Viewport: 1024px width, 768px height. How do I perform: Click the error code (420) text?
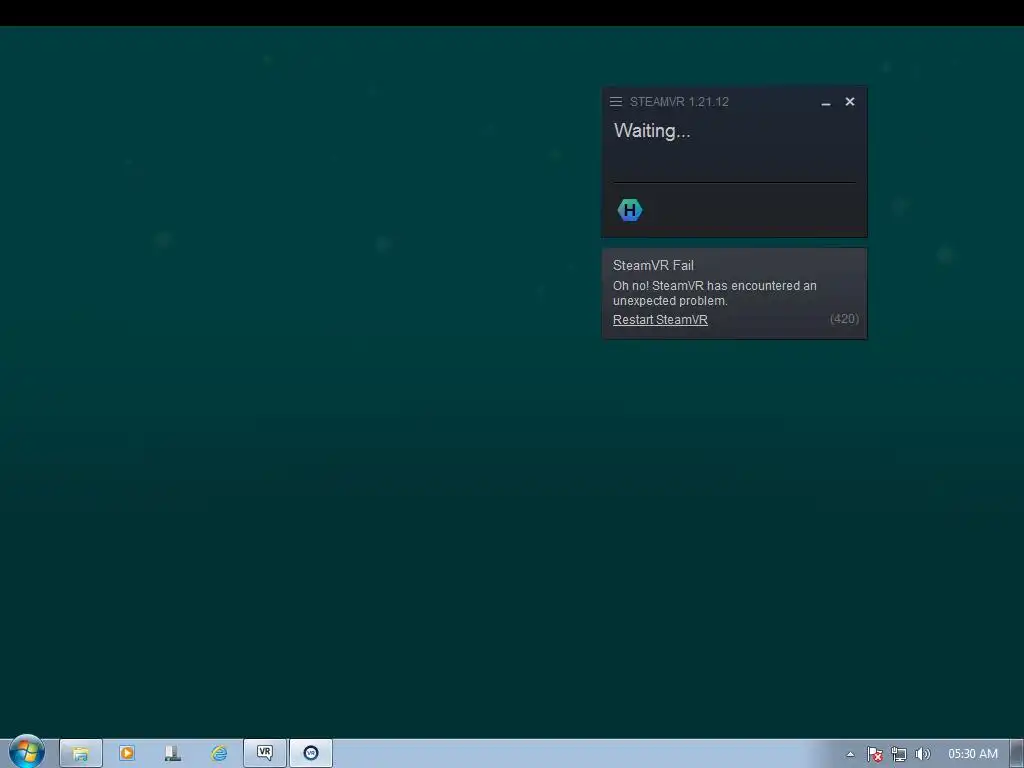tap(844, 319)
